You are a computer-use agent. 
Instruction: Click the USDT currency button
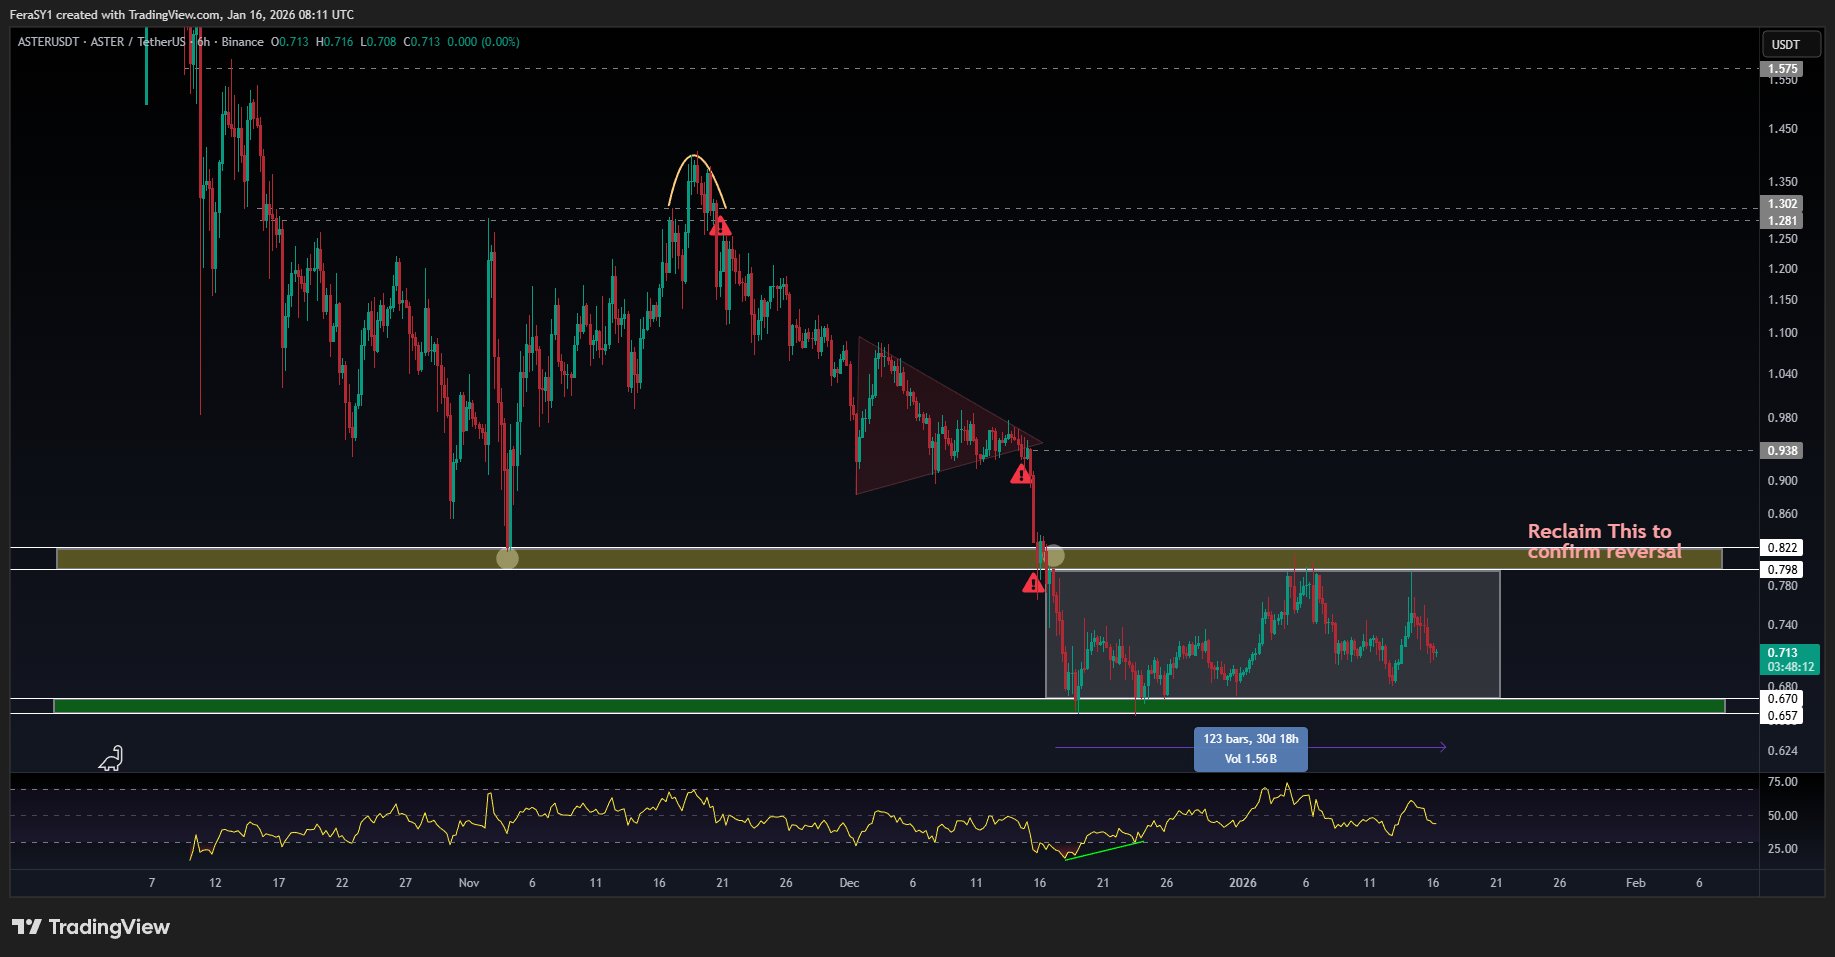pyautogui.click(x=1790, y=44)
